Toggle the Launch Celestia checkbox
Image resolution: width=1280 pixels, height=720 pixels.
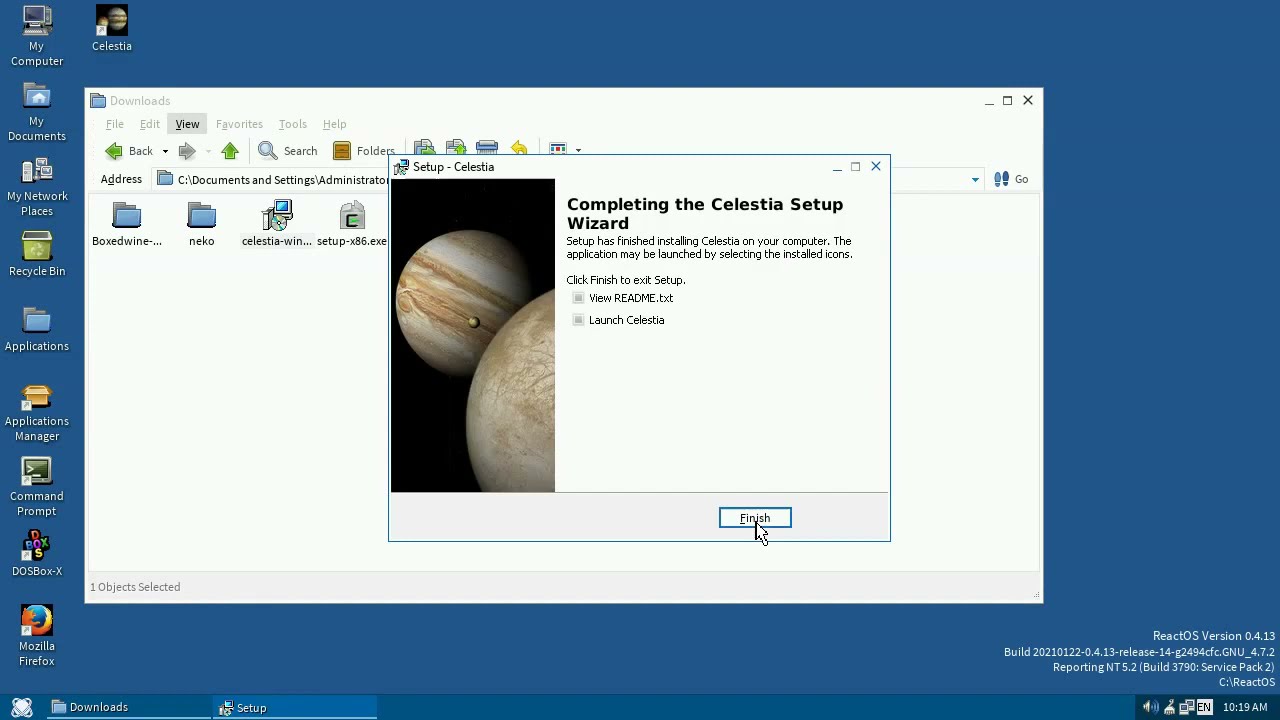[x=579, y=320]
